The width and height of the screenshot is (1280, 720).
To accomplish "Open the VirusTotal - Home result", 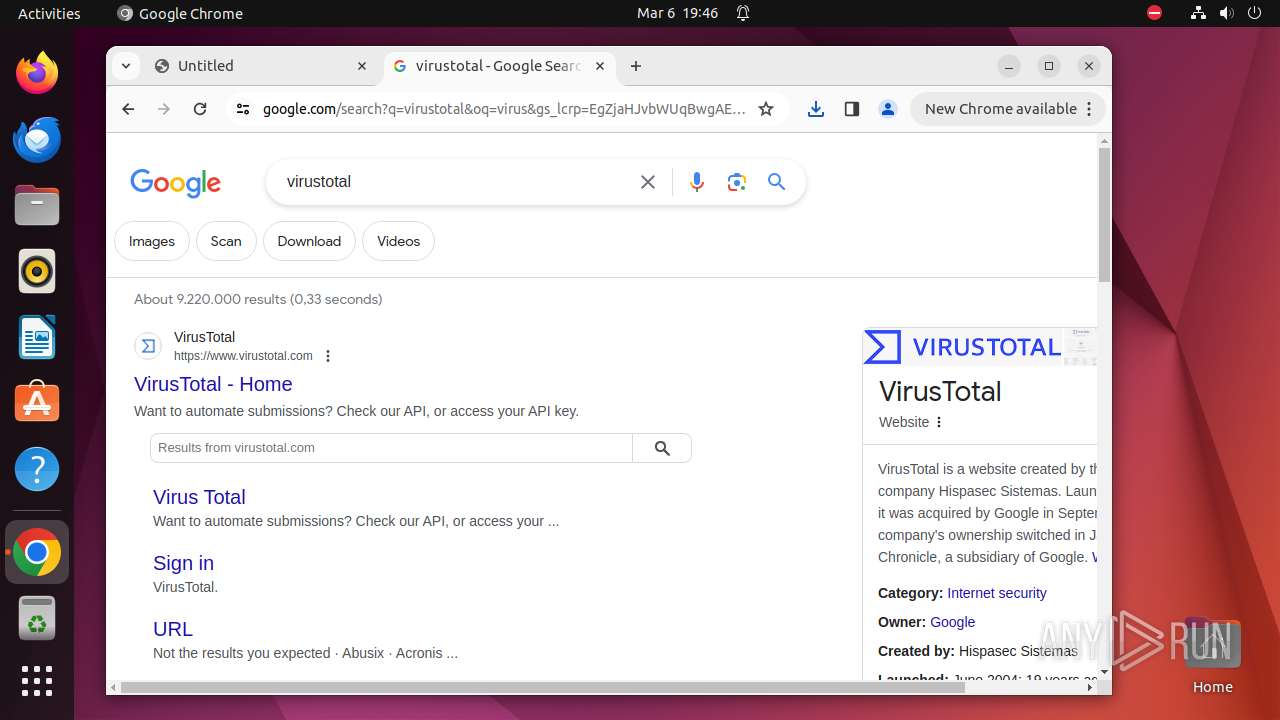I will [x=213, y=384].
